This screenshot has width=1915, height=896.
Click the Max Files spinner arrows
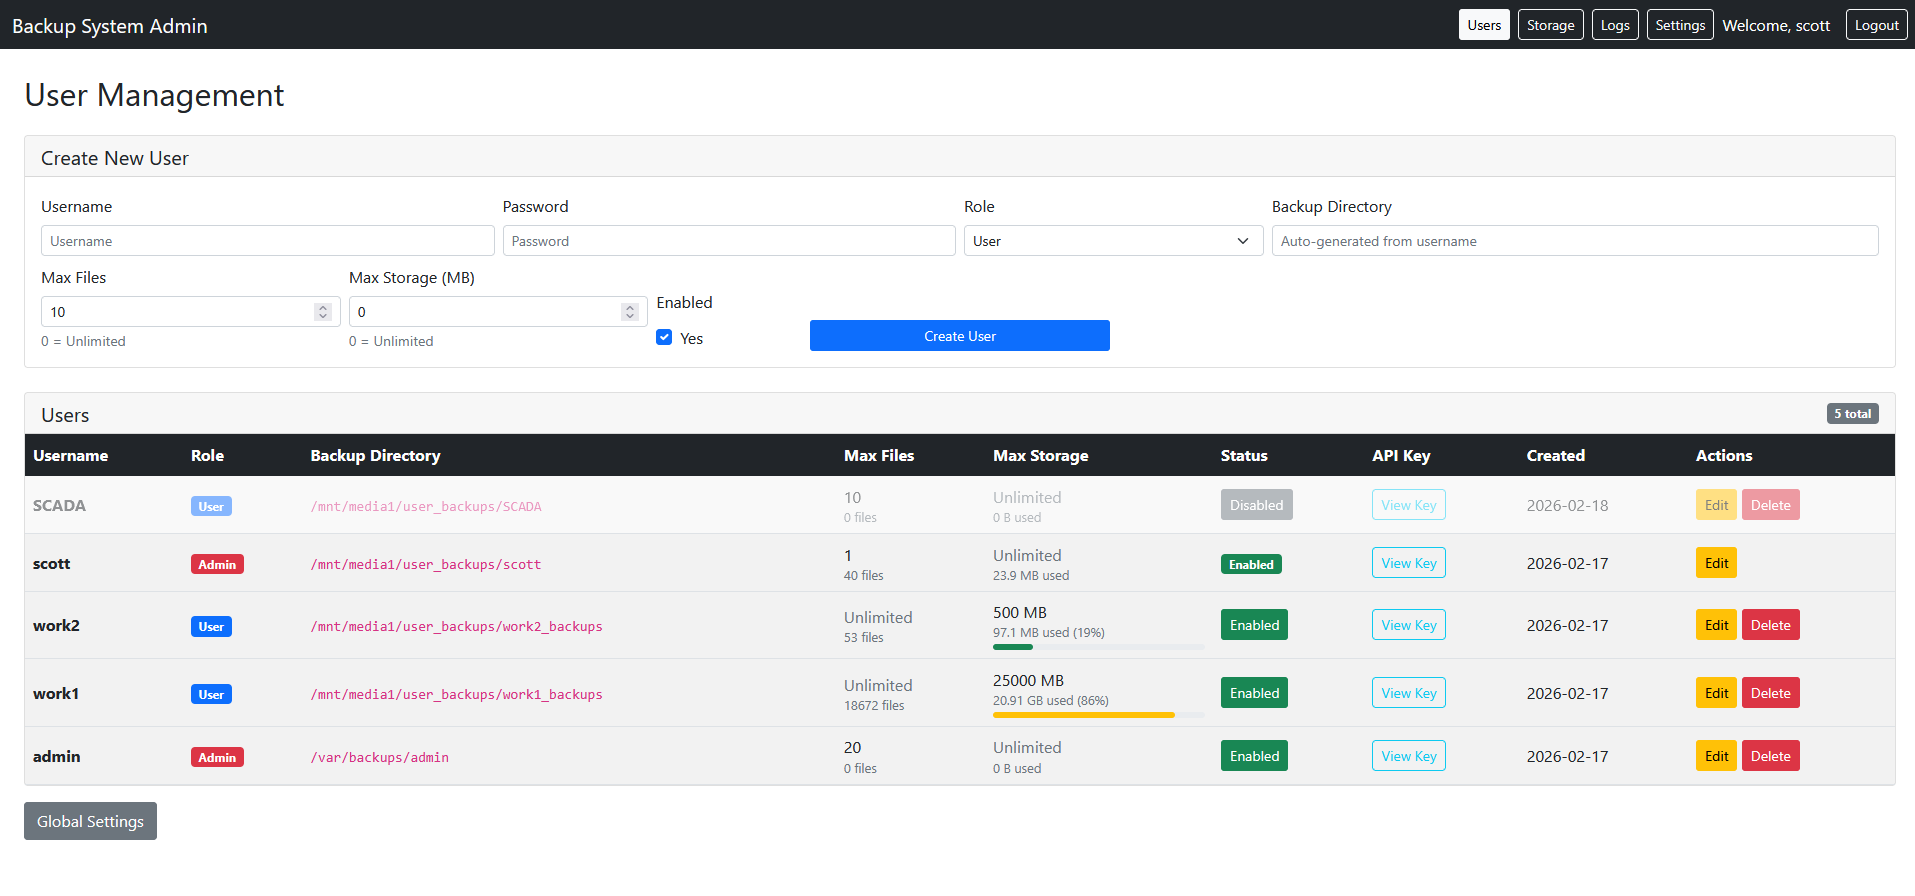[322, 312]
